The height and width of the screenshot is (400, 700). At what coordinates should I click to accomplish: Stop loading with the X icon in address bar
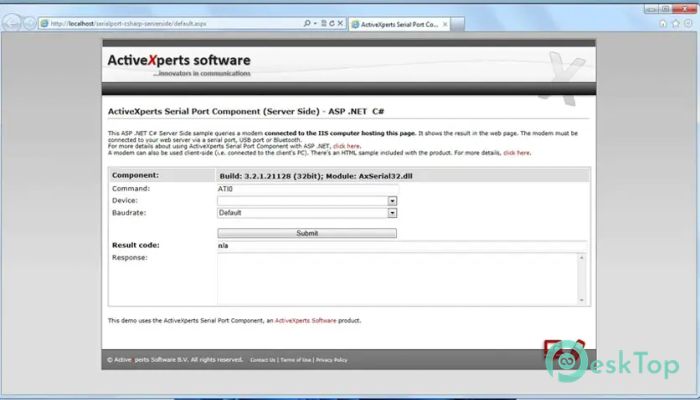coord(340,23)
